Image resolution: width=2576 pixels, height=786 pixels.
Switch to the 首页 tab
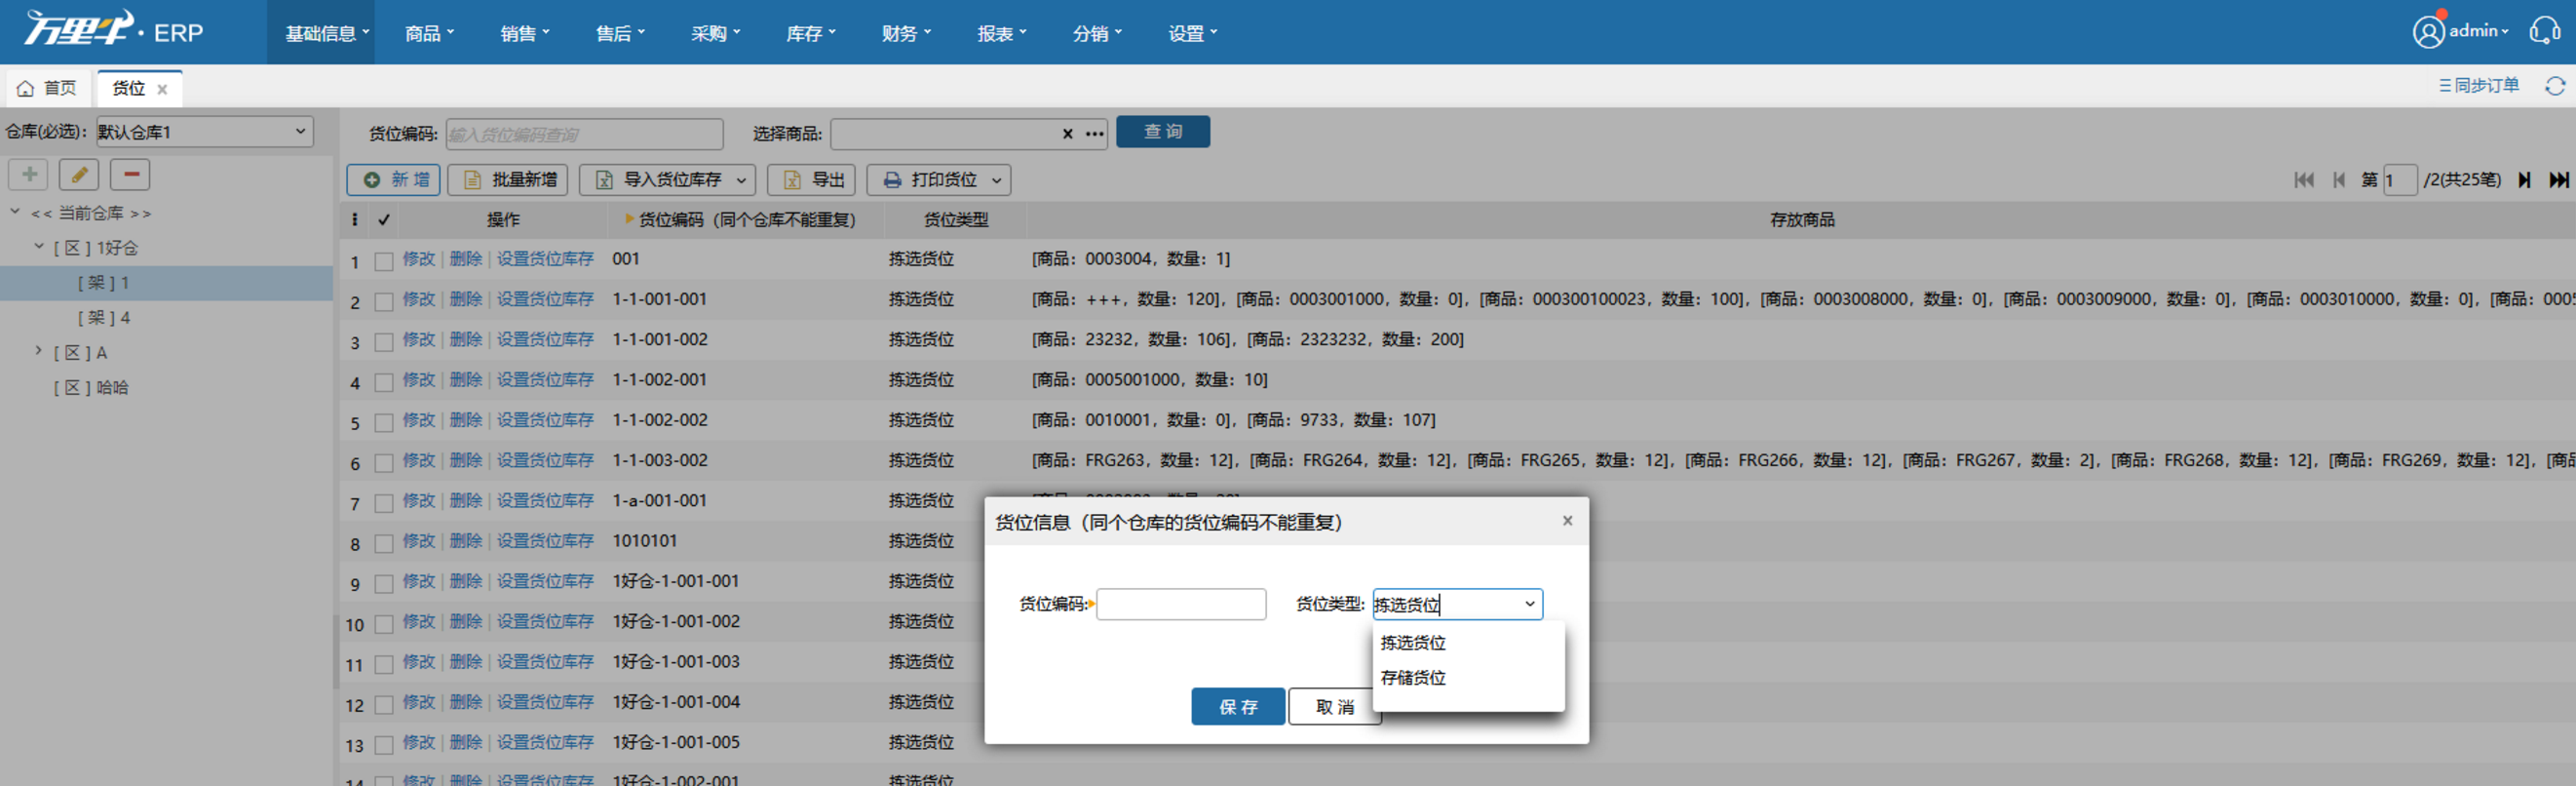(47, 89)
